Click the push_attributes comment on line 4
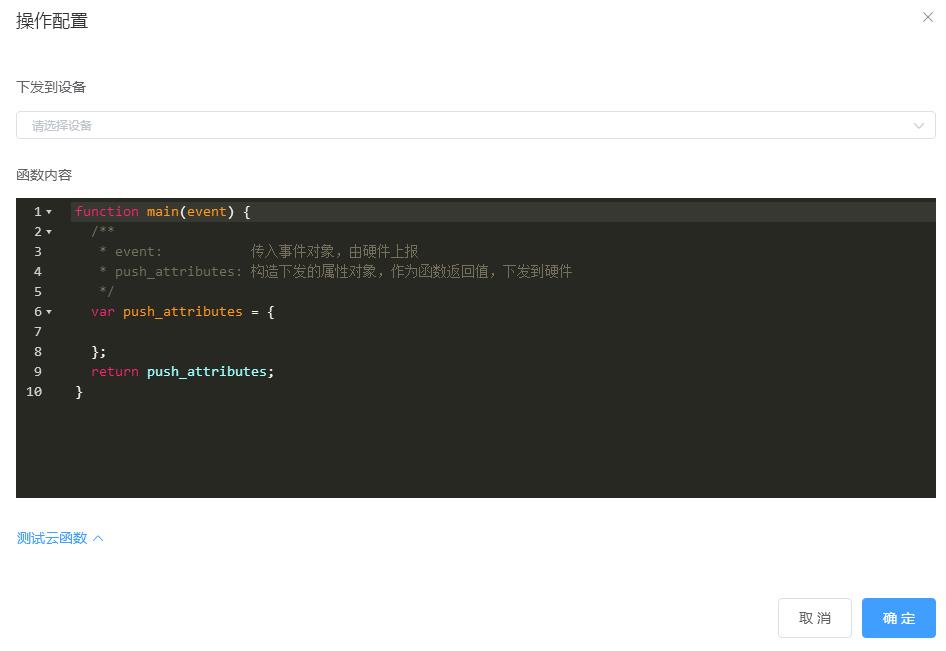Viewport: 946px width, 651px height. 178,272
